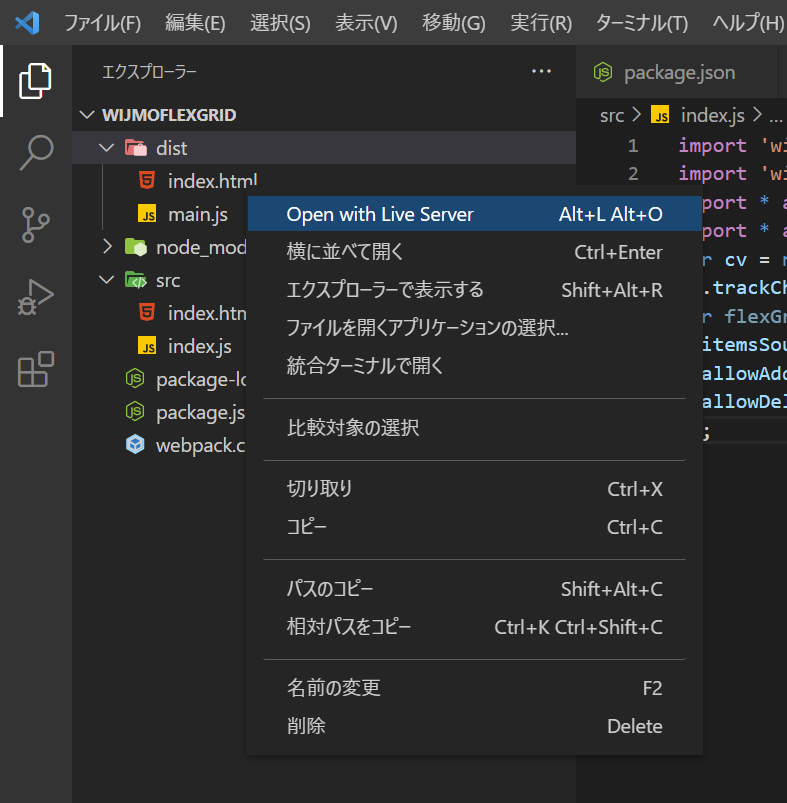Choose 横に並べて開く from context menu
Screen dimensions: 787x803
(475, 252)
